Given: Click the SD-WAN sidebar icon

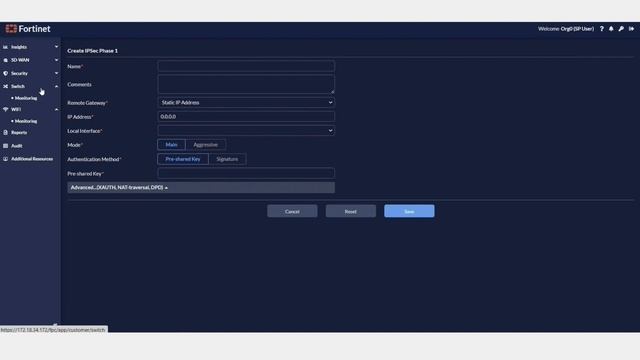Looking at the screenshot, I should pos(5,60).
